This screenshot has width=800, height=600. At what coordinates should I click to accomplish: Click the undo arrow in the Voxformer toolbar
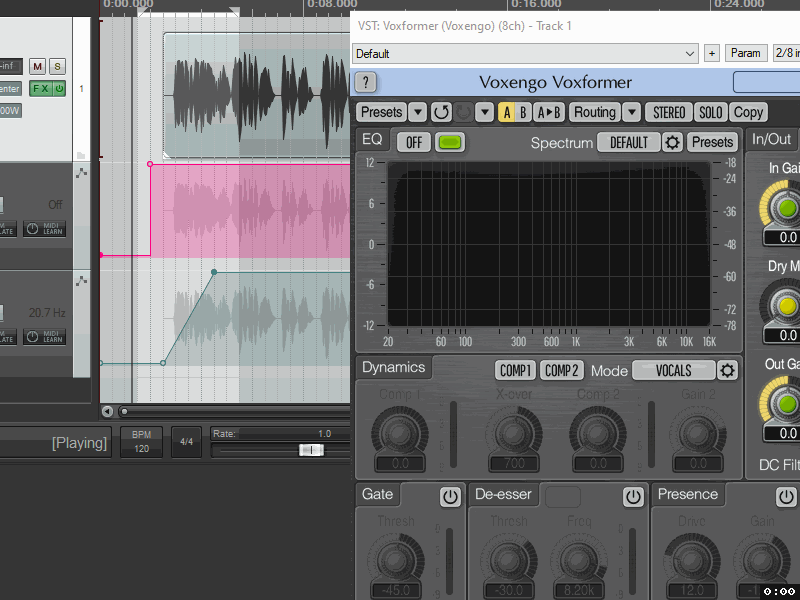click(441, 112)
